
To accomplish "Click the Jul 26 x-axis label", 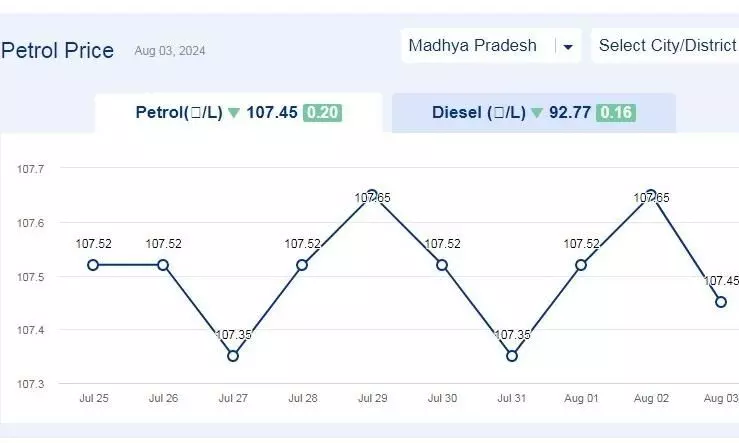I will pyautogui.click(x=164, y=398).
